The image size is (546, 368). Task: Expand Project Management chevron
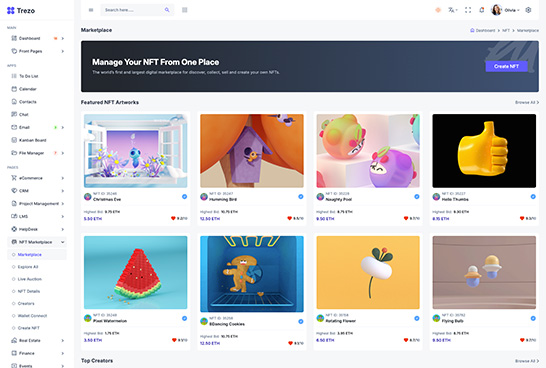[63, 203]
